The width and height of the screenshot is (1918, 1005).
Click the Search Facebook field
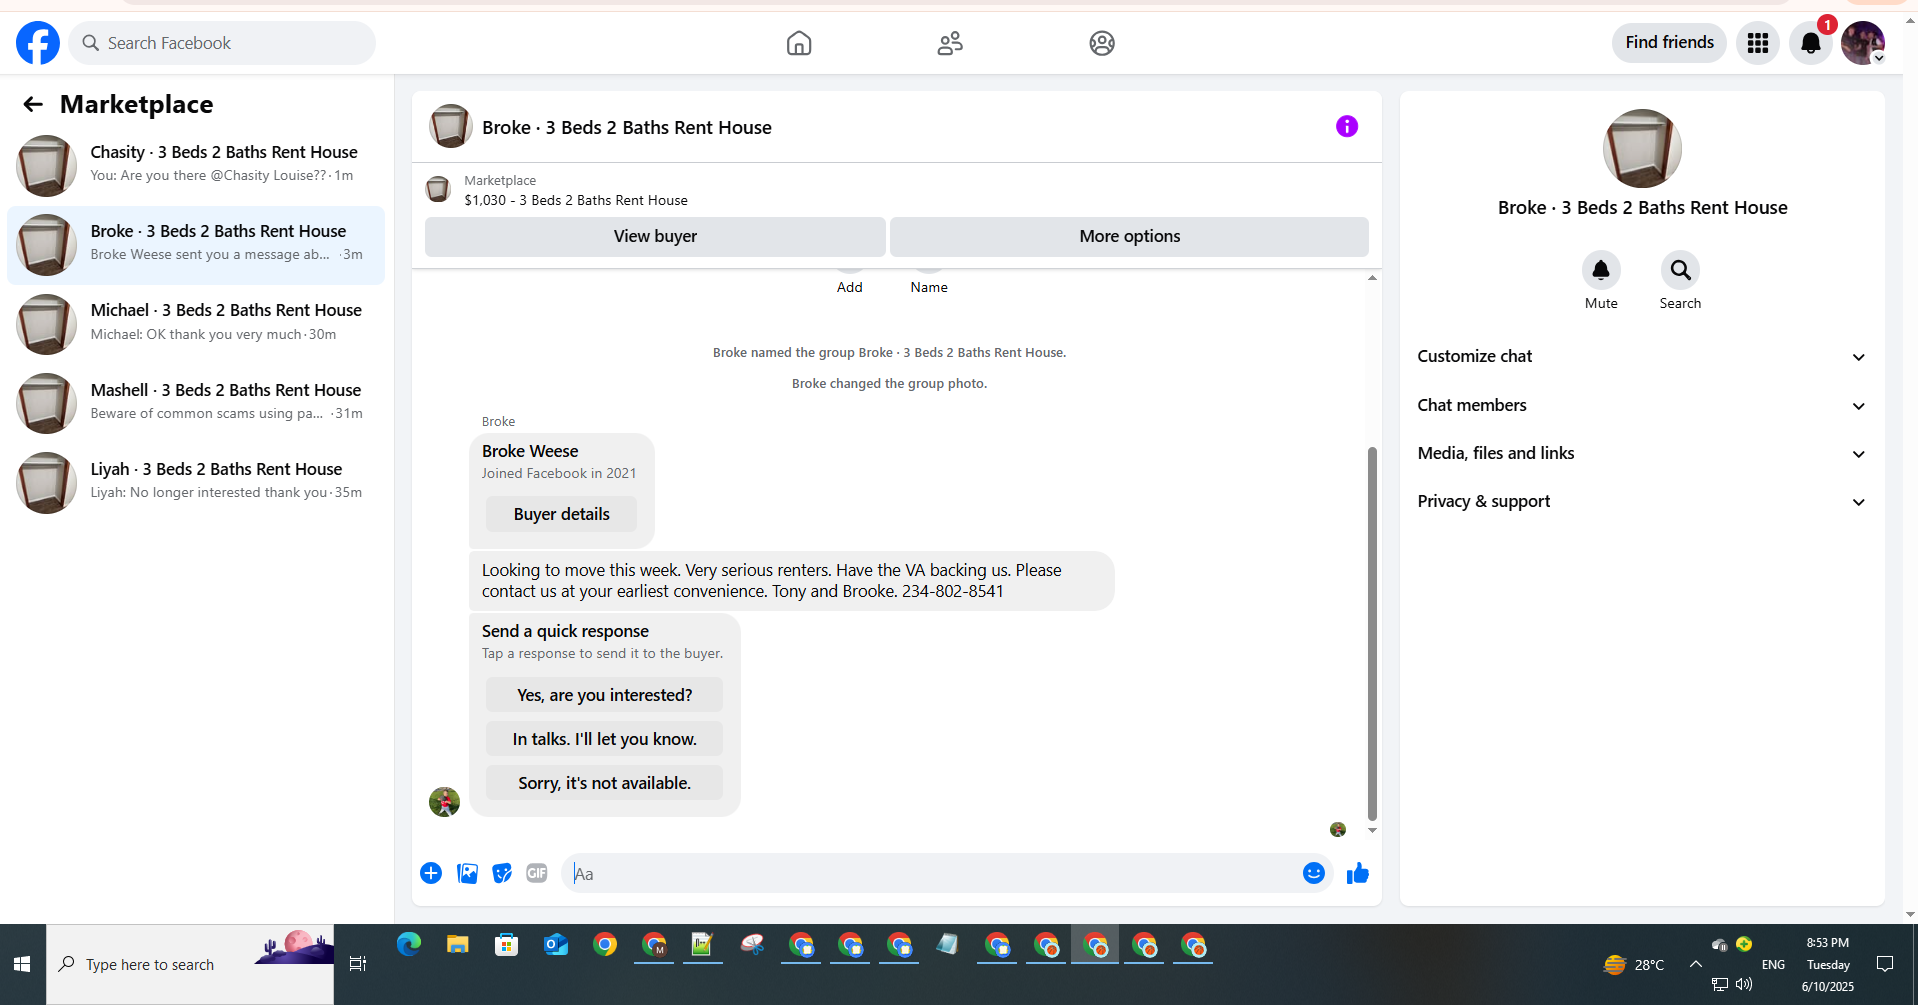tap(222, 43)
